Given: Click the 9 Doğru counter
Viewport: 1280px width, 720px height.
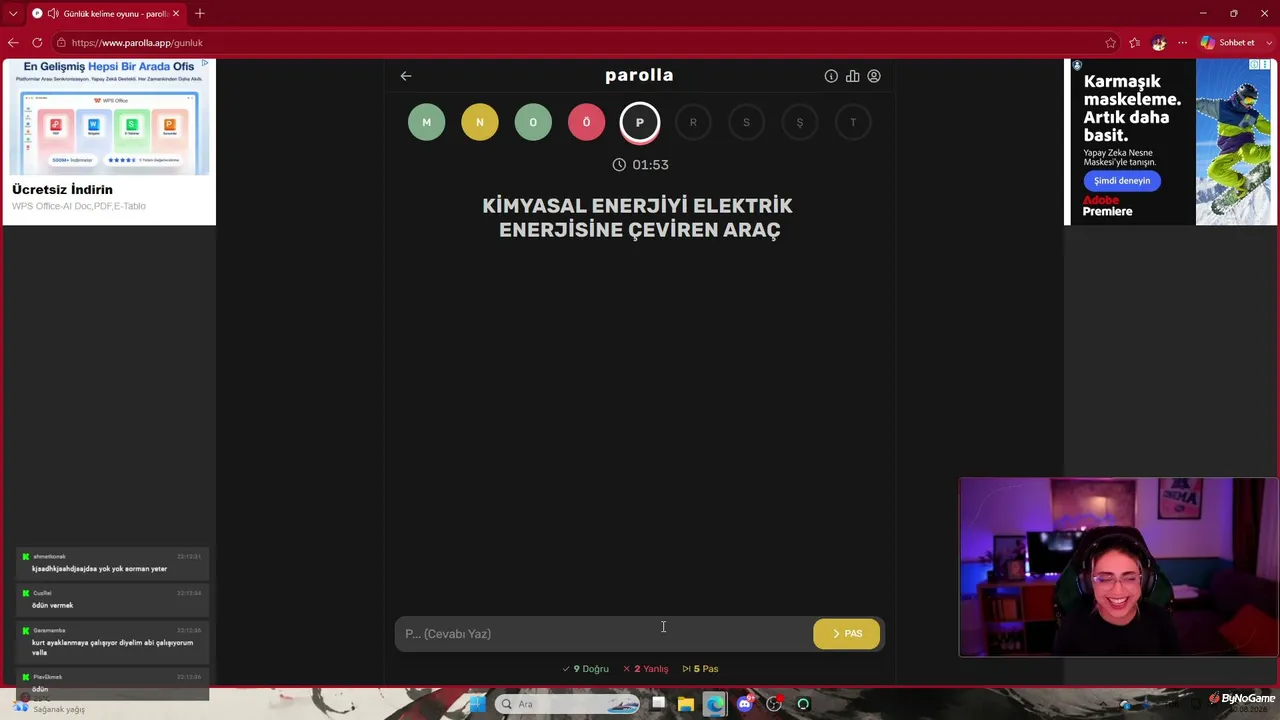Looking at the screenshot, I should tap(585, 669).
